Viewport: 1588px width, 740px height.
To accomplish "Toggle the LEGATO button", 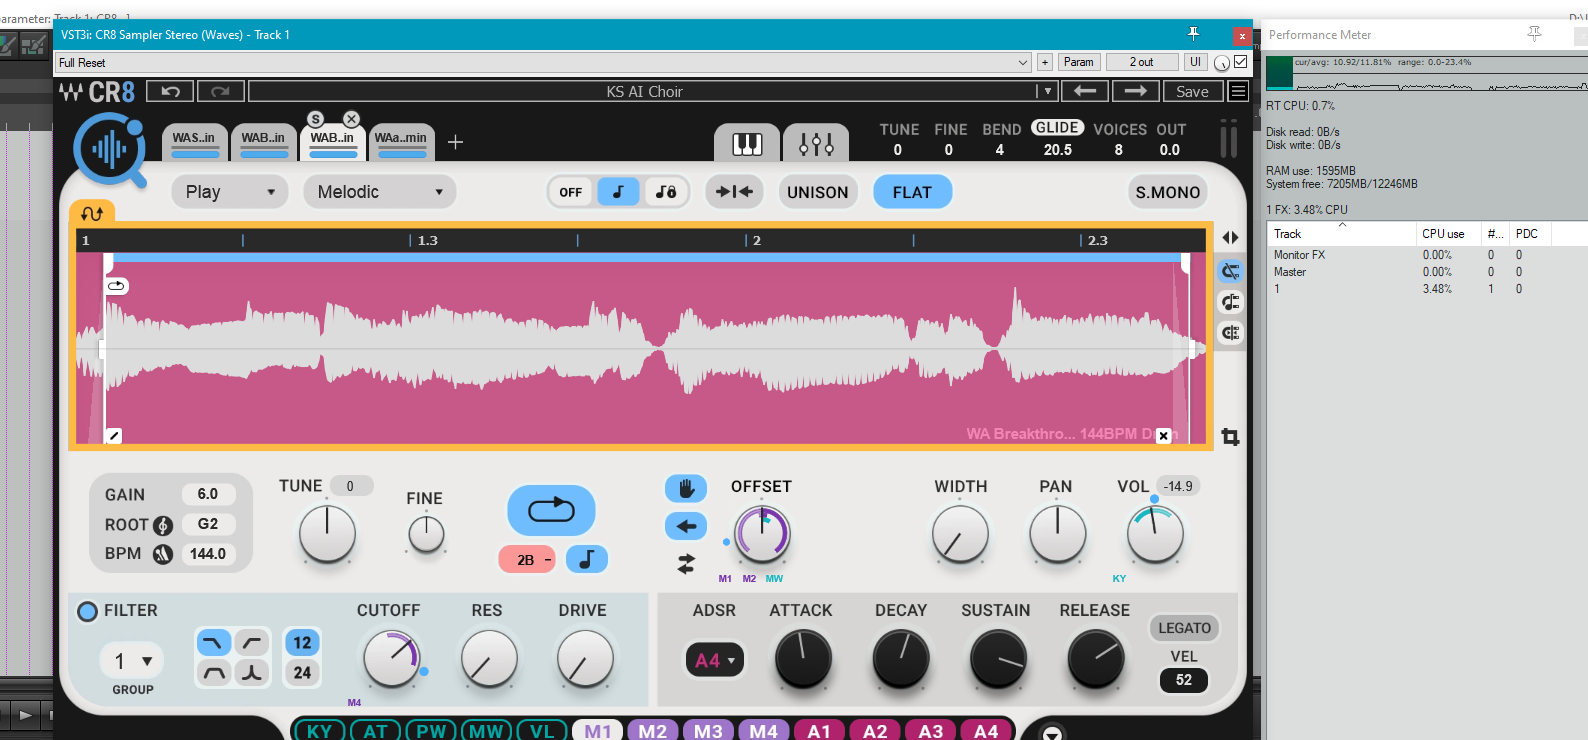I will [1184, 628].
